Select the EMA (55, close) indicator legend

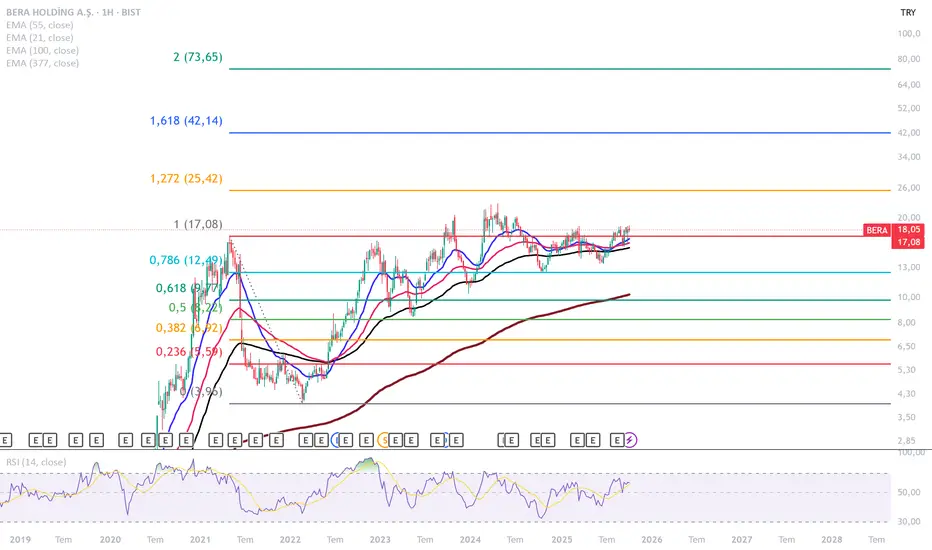pyautogui.click(x=40, y=25)
